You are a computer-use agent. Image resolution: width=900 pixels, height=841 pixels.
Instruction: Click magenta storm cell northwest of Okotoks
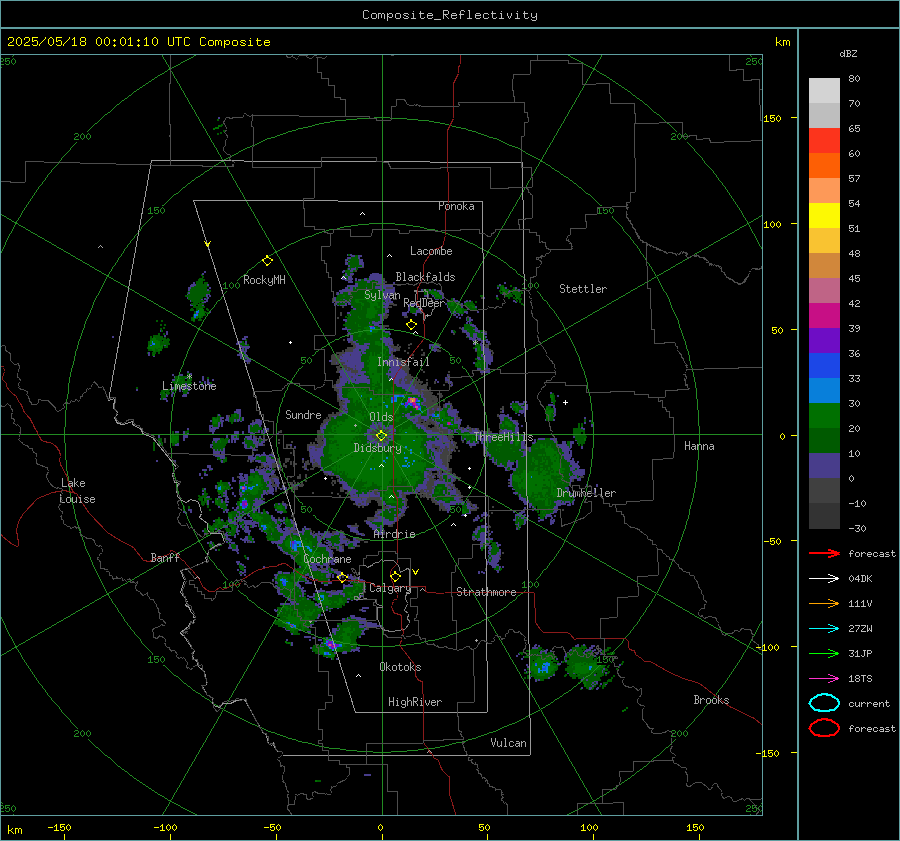click(331, 646)
